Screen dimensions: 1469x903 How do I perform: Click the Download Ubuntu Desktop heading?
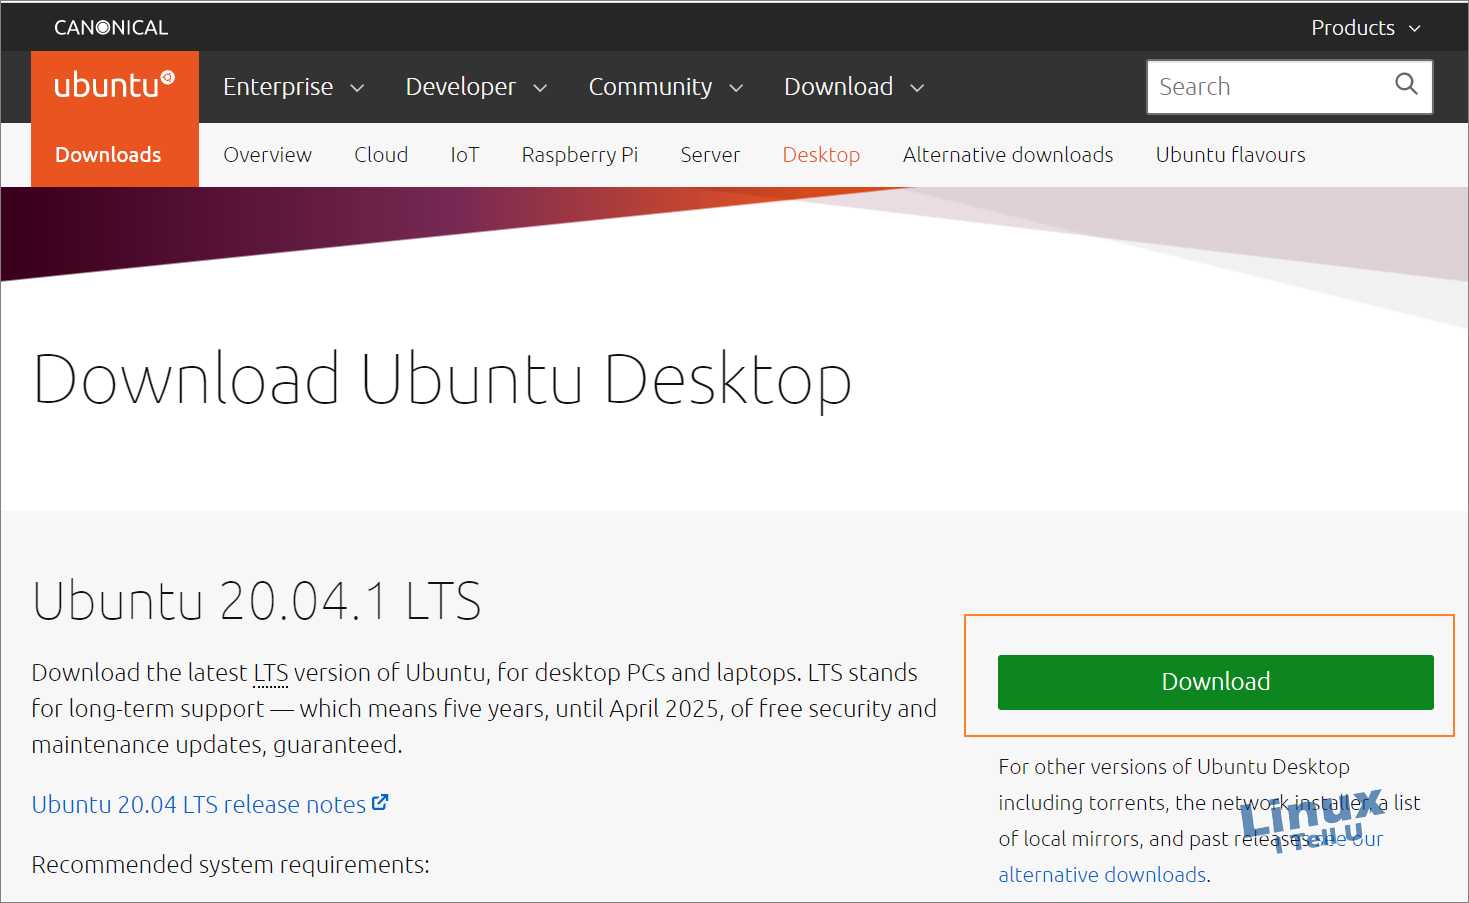(x=442, y=379)
